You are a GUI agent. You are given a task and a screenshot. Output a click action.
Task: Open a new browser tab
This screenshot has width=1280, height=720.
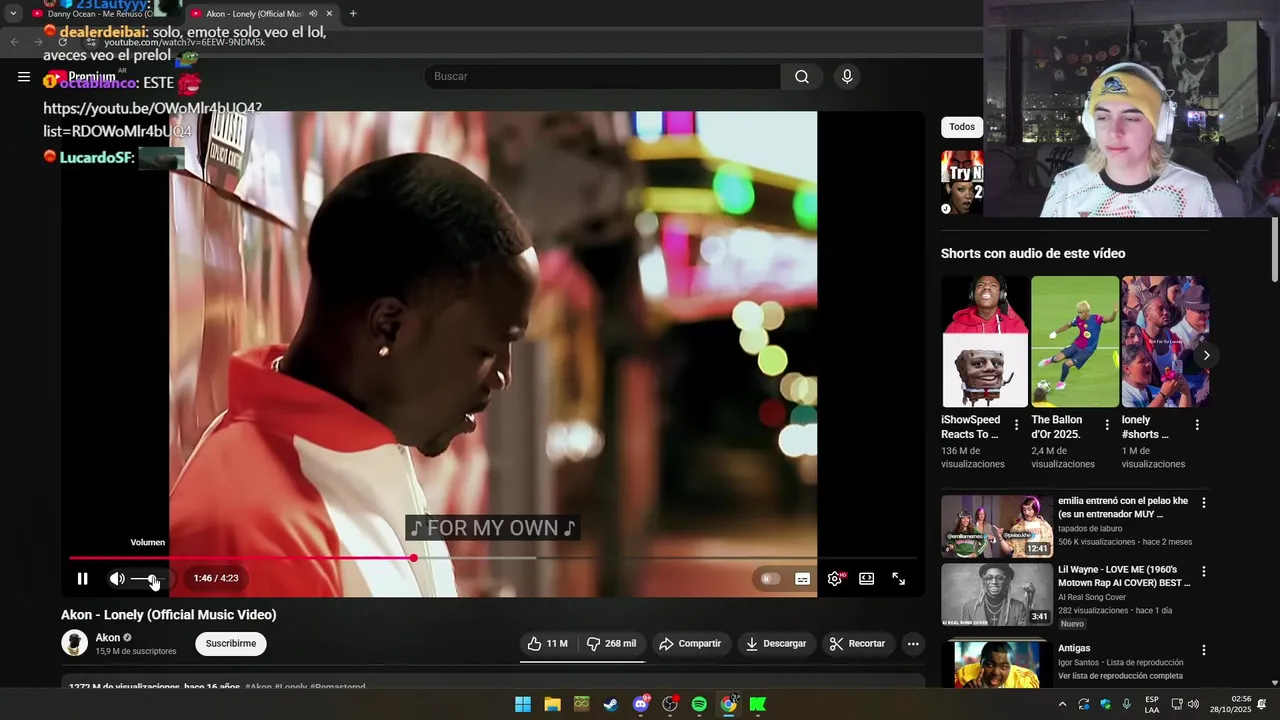[x=353, y=14]
